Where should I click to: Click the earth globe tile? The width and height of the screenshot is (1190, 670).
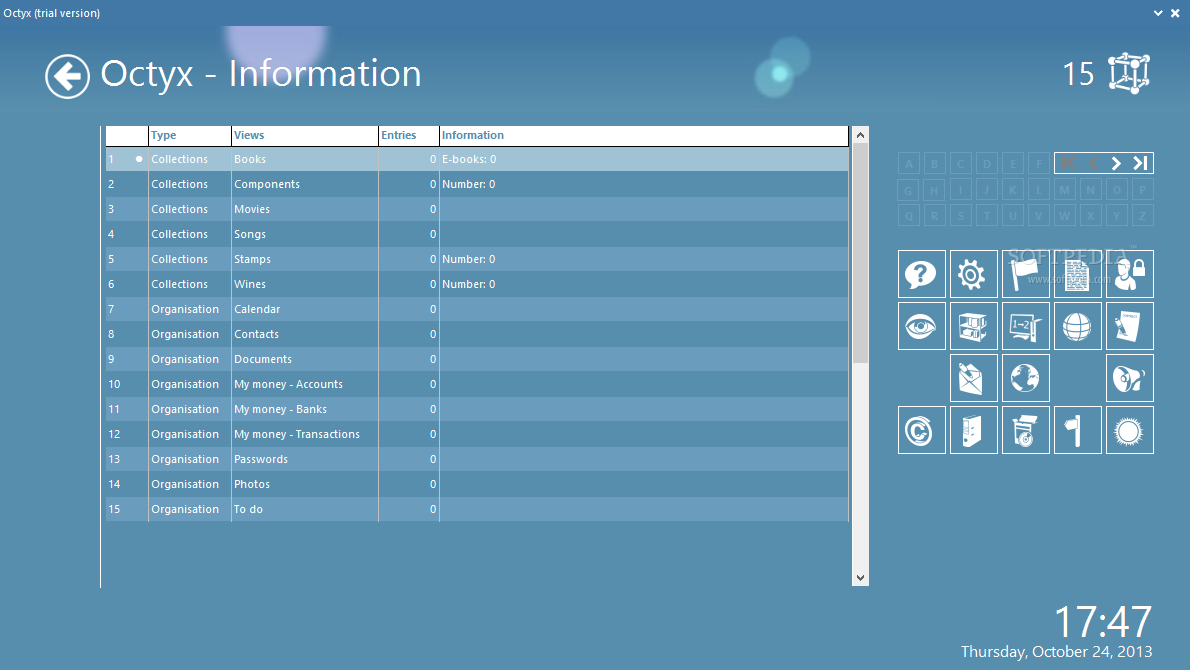1025,378
